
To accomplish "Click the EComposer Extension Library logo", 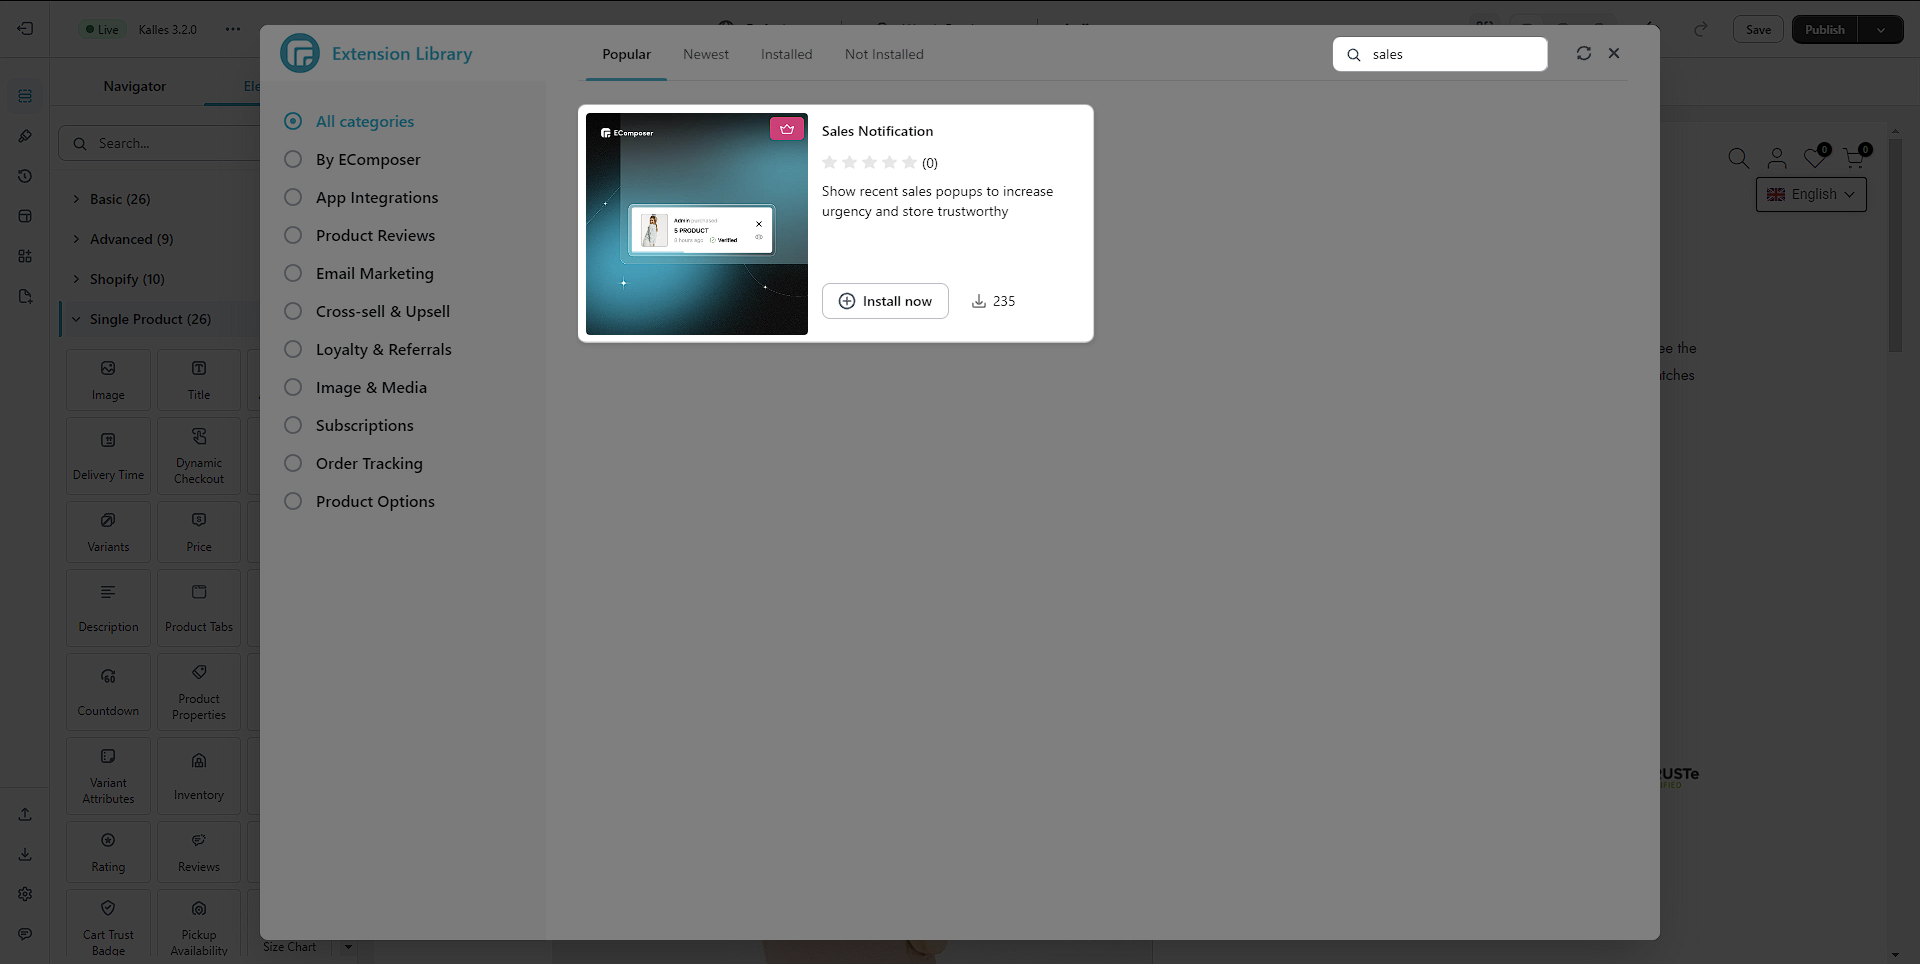I will coord(300,53).
